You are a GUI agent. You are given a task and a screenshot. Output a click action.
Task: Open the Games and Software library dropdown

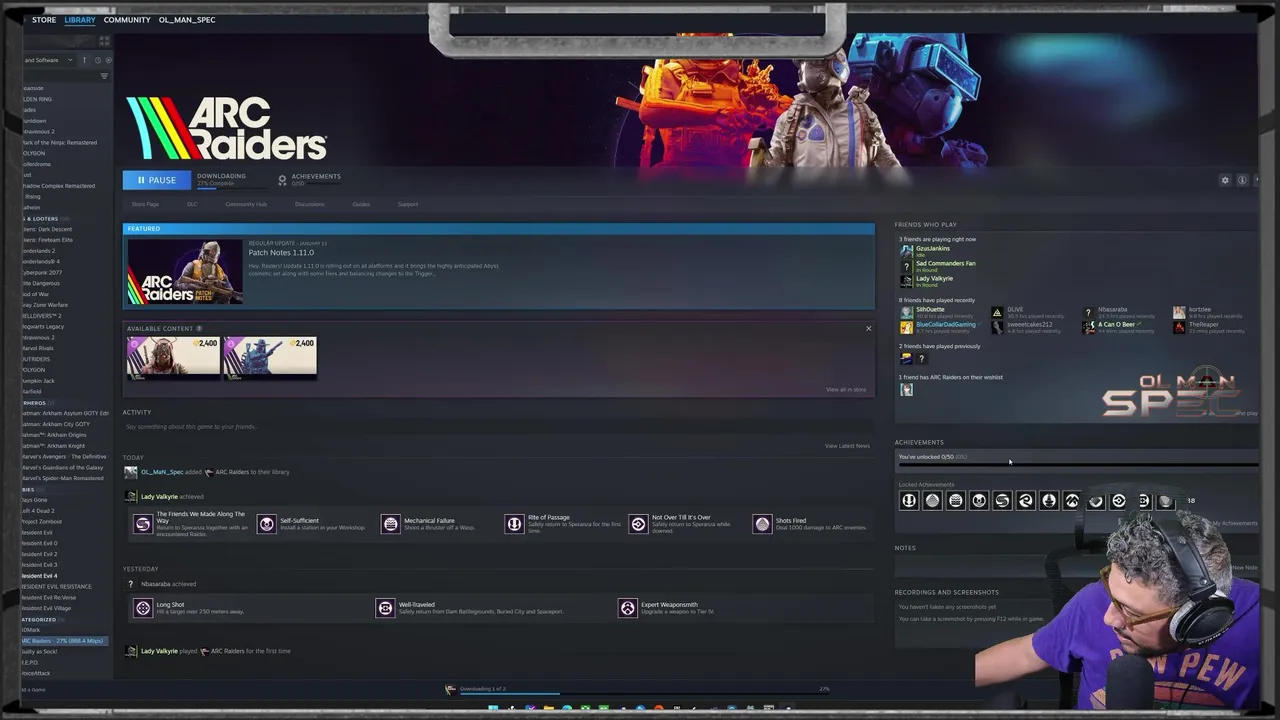point(48,60)
